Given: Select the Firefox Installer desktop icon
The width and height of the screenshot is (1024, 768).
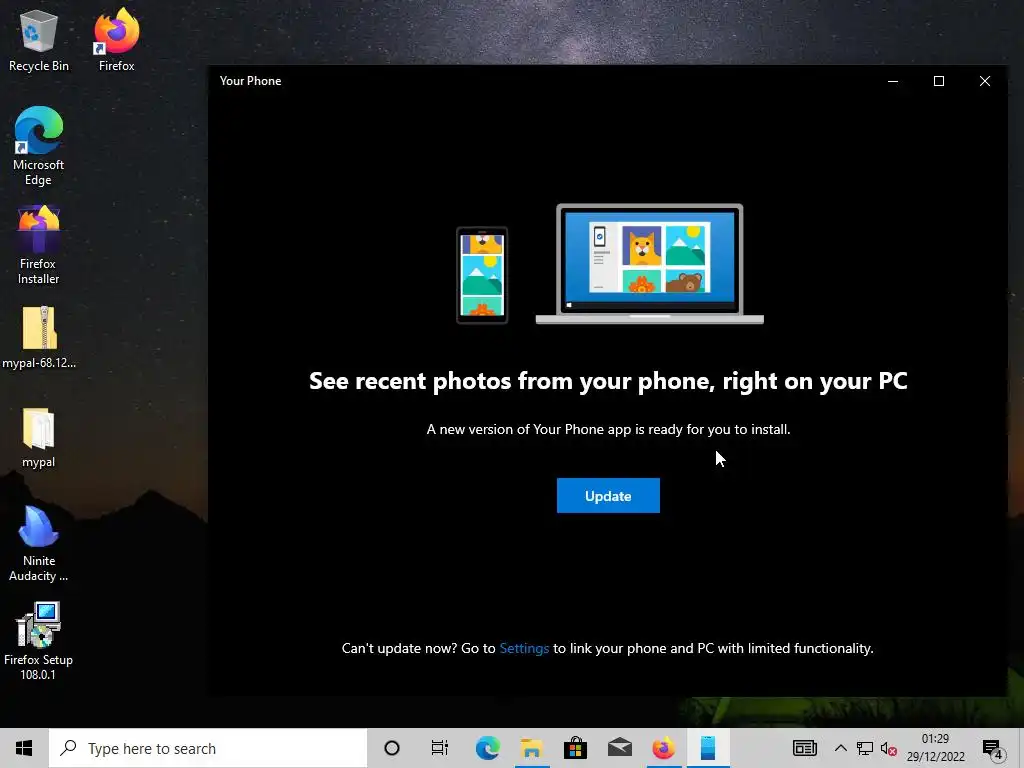Looking at the screenshot, I should point(39,245).
